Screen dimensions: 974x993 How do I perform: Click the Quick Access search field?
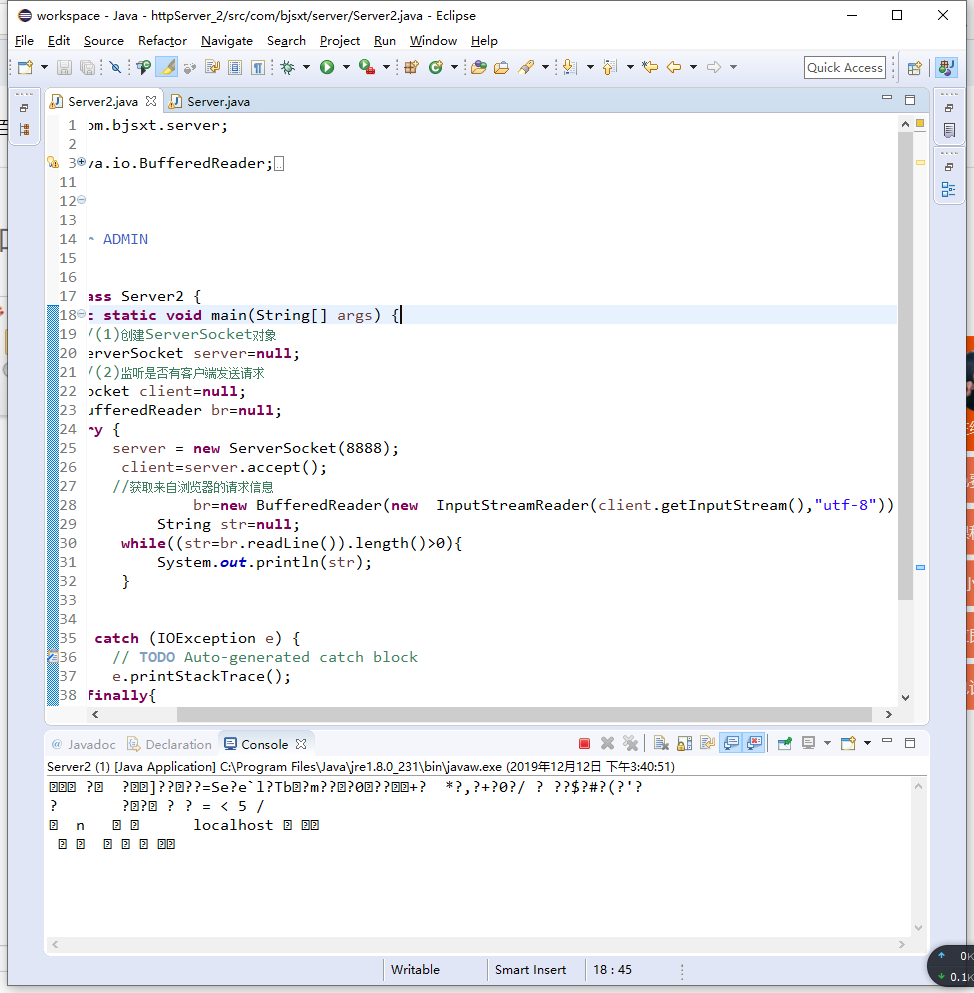[x=845, y=68]
